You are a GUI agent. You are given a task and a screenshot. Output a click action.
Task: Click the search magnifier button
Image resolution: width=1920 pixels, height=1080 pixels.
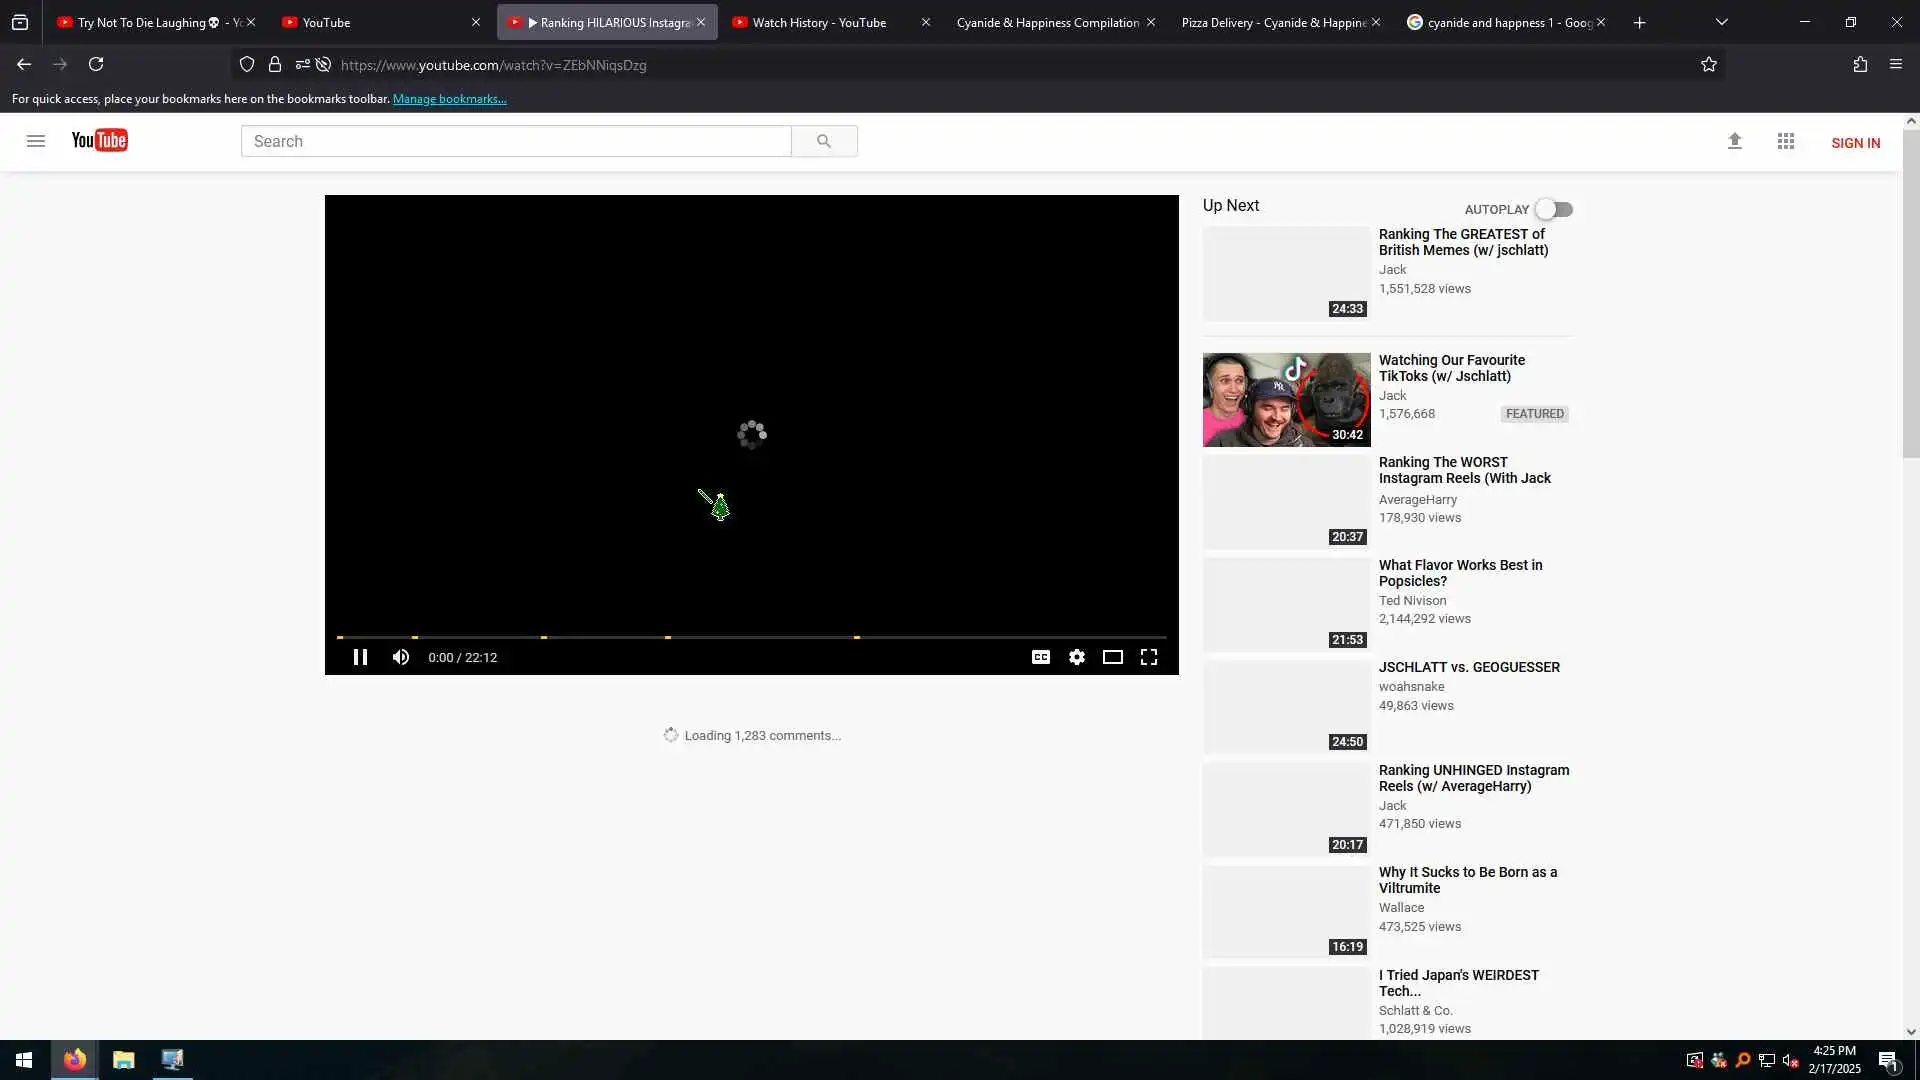824,142
